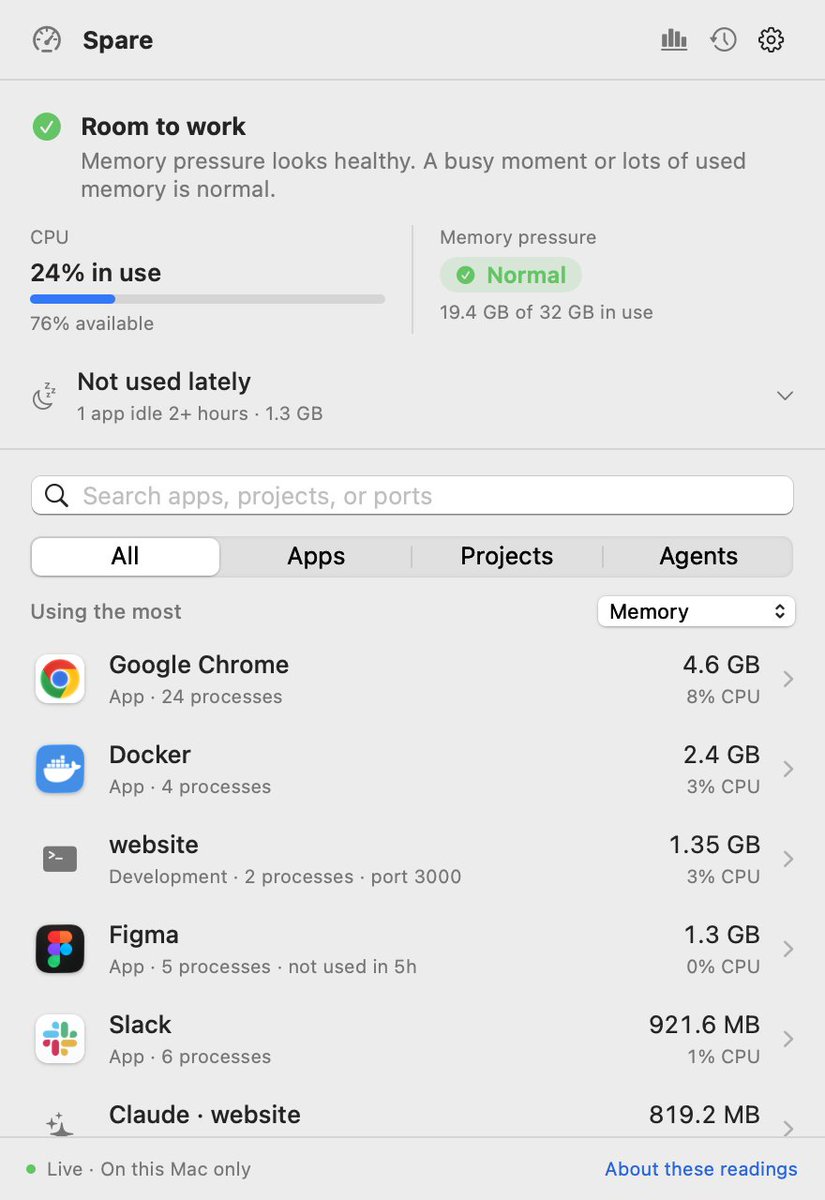
Task: Click the Google Chrome app icon
Action: [x=60, y=680]
